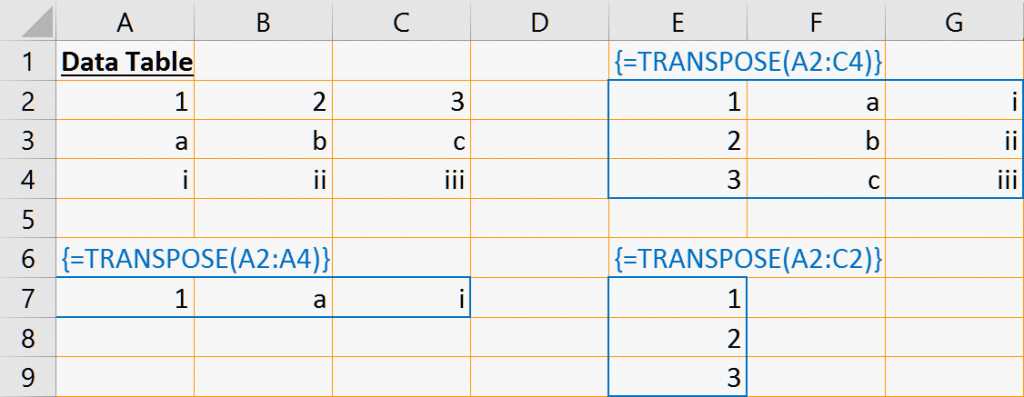Select cell E9 containing 3
Screen dimensions: 1024x397
point(678,377)
